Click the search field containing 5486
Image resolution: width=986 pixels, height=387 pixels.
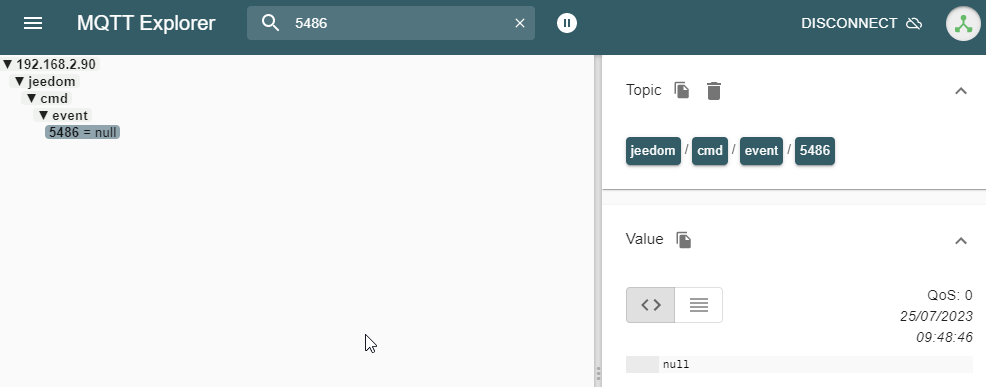[x=391, y=23]
